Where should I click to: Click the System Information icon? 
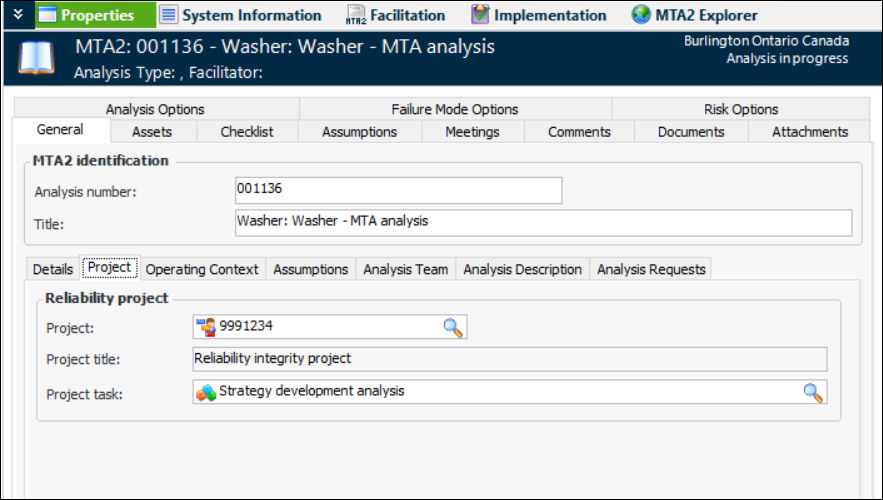coord(168,15)
